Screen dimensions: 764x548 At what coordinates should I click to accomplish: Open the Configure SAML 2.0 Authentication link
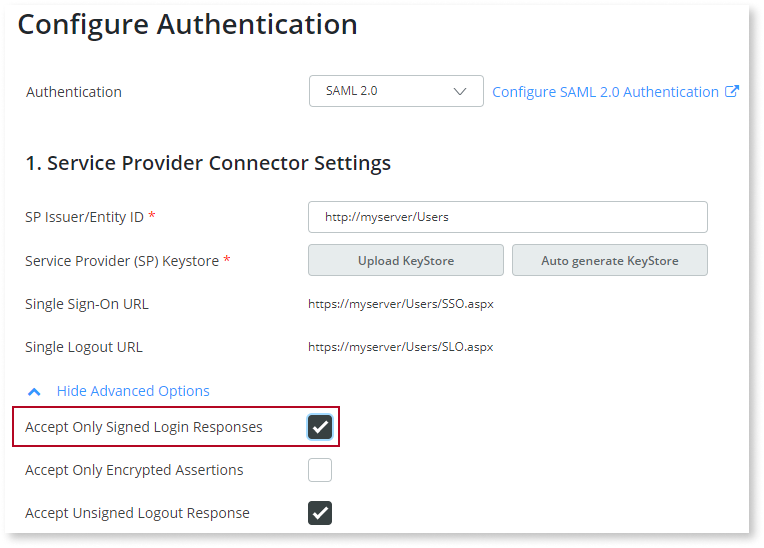click(x=605, y=92)
